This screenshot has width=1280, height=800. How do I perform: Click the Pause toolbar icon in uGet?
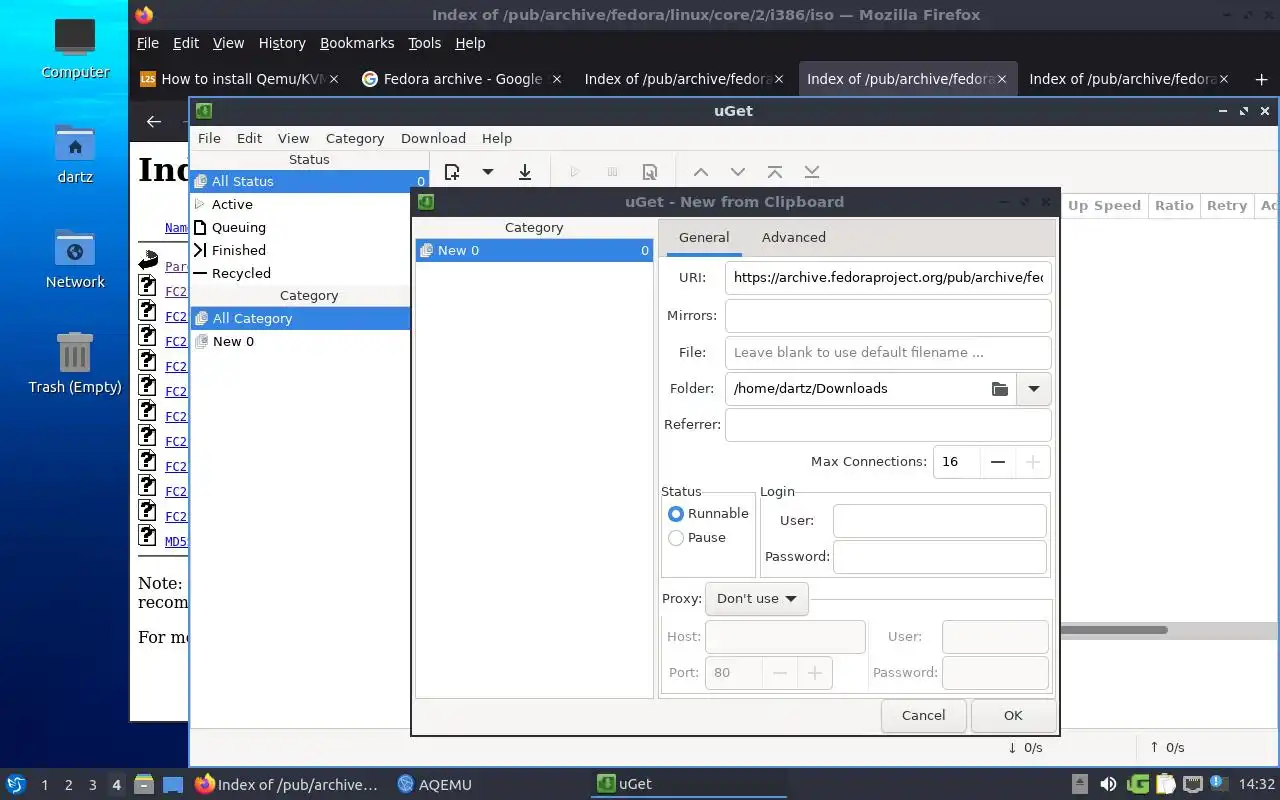tap(613, 172)
